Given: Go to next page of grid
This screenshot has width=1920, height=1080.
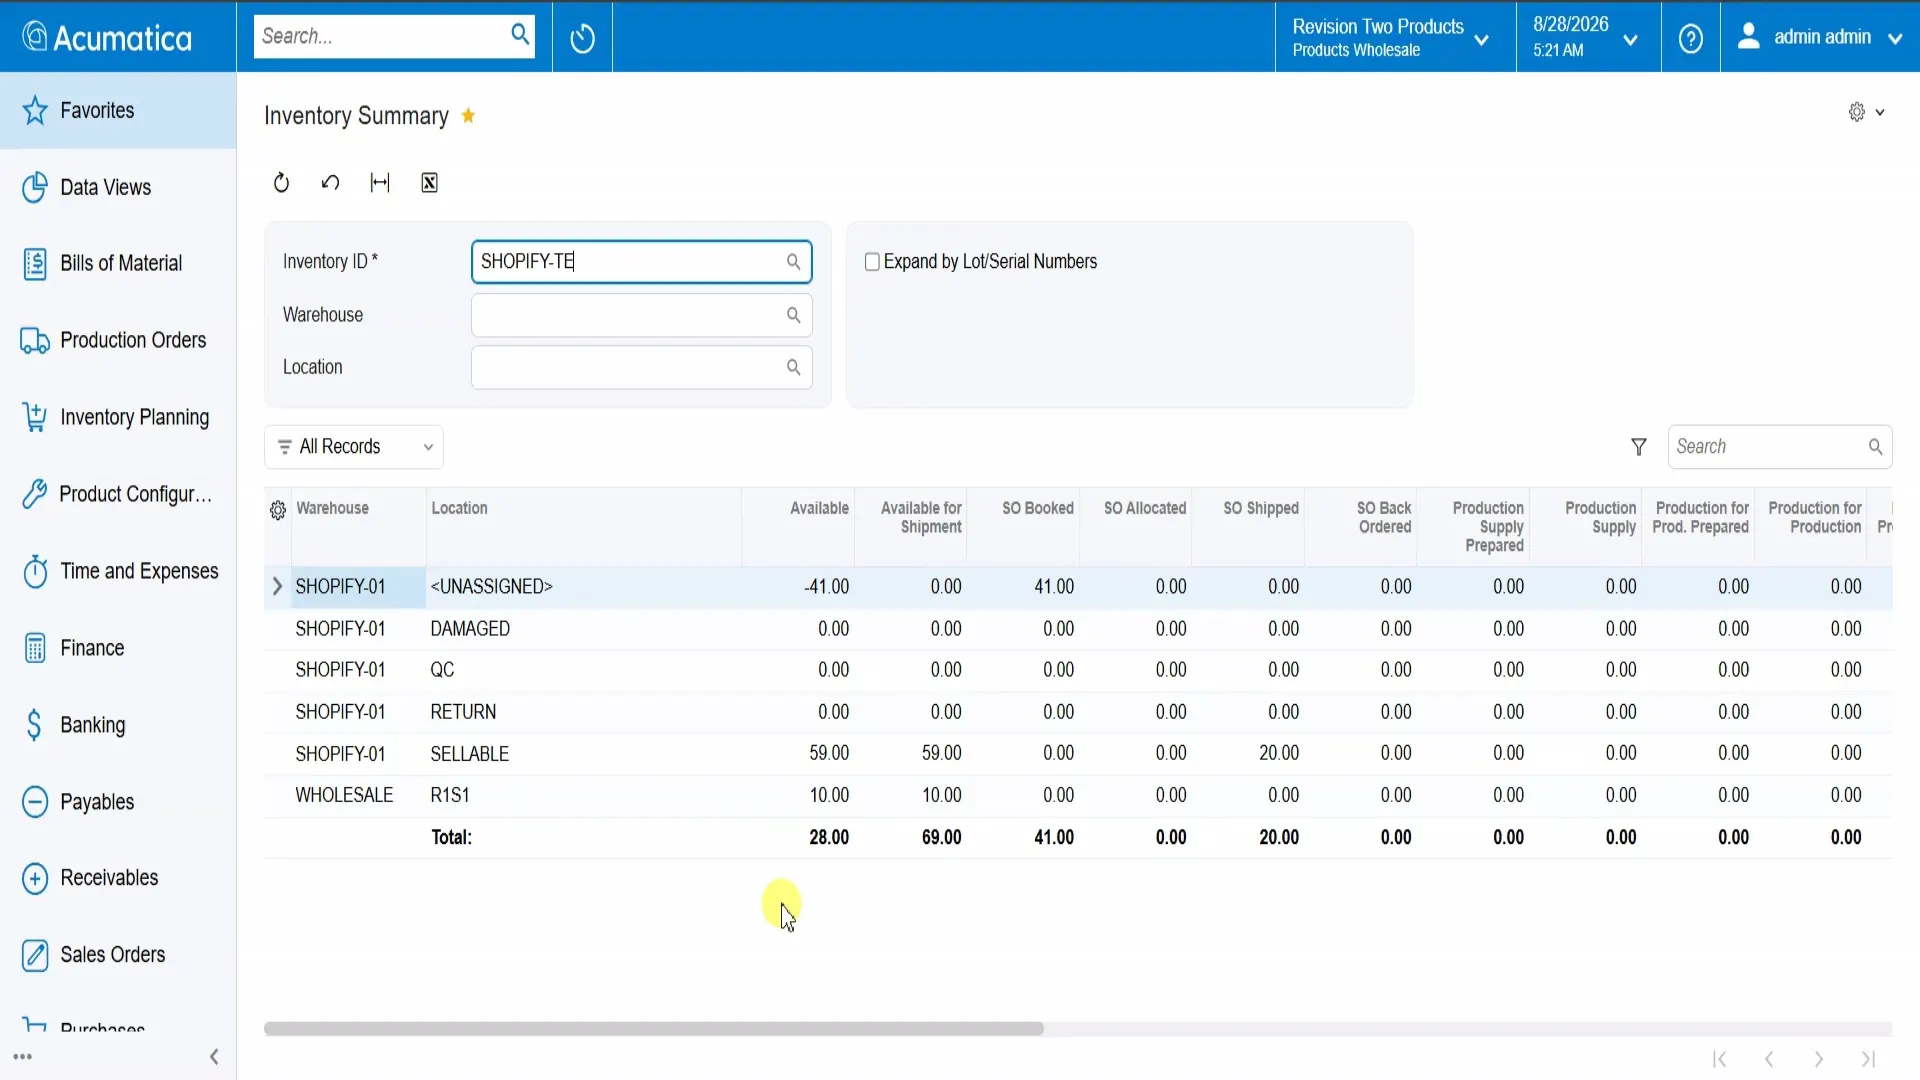Looking at the screenshot, I should coord(1819,1059).
